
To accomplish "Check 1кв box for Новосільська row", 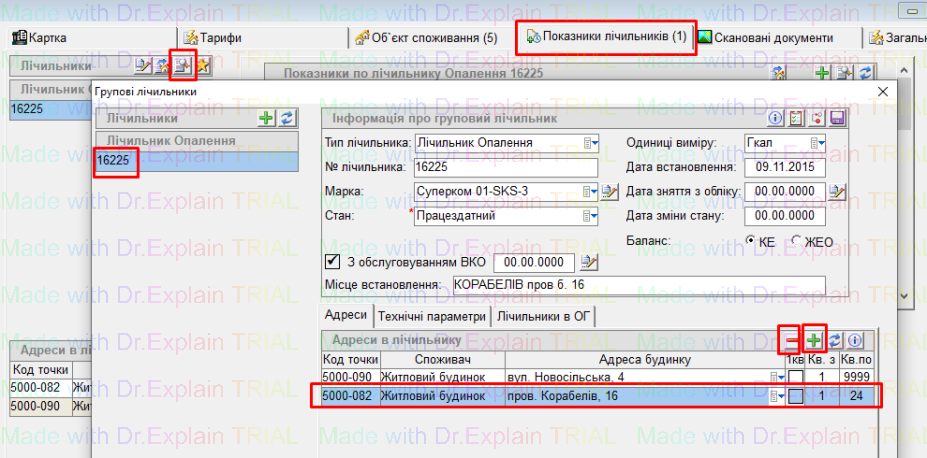I will pos(796,377).
